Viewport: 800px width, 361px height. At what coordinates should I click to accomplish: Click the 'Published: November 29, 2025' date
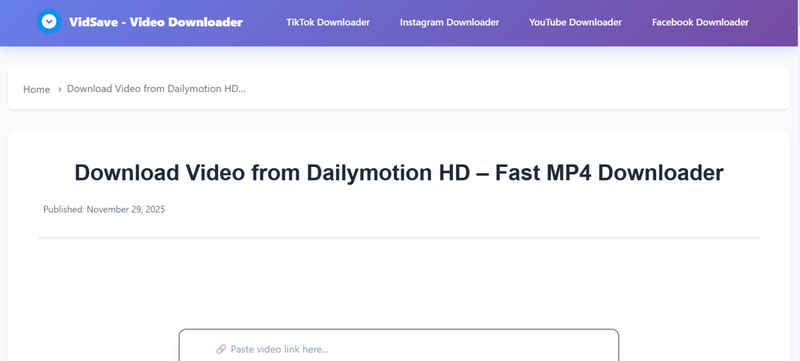104,209
